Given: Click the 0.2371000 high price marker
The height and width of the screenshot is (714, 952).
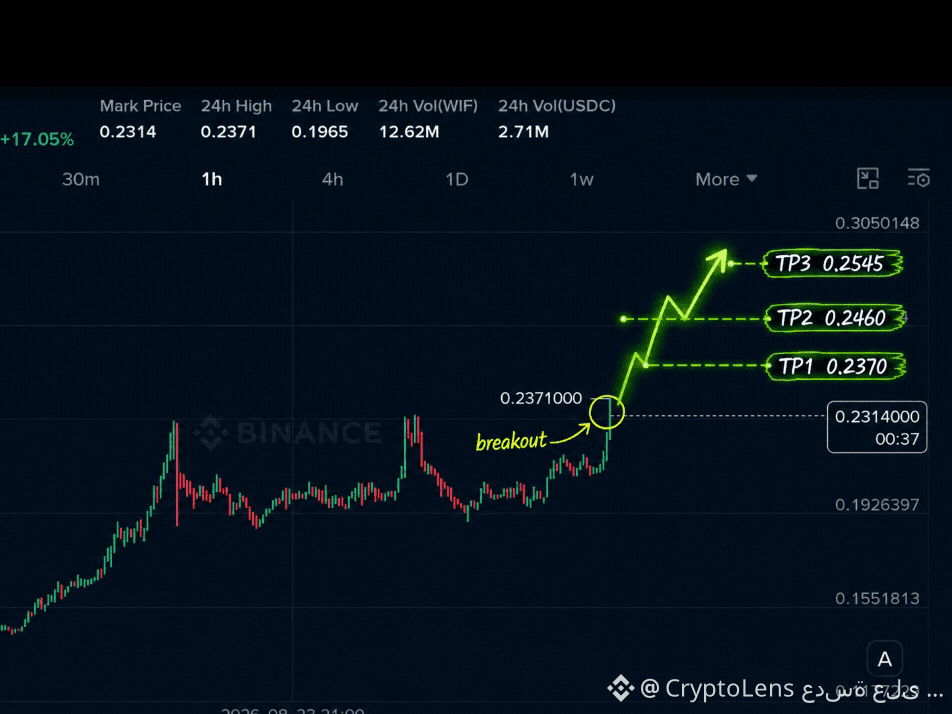Looking at the screenshot, I should click(541, 398).
